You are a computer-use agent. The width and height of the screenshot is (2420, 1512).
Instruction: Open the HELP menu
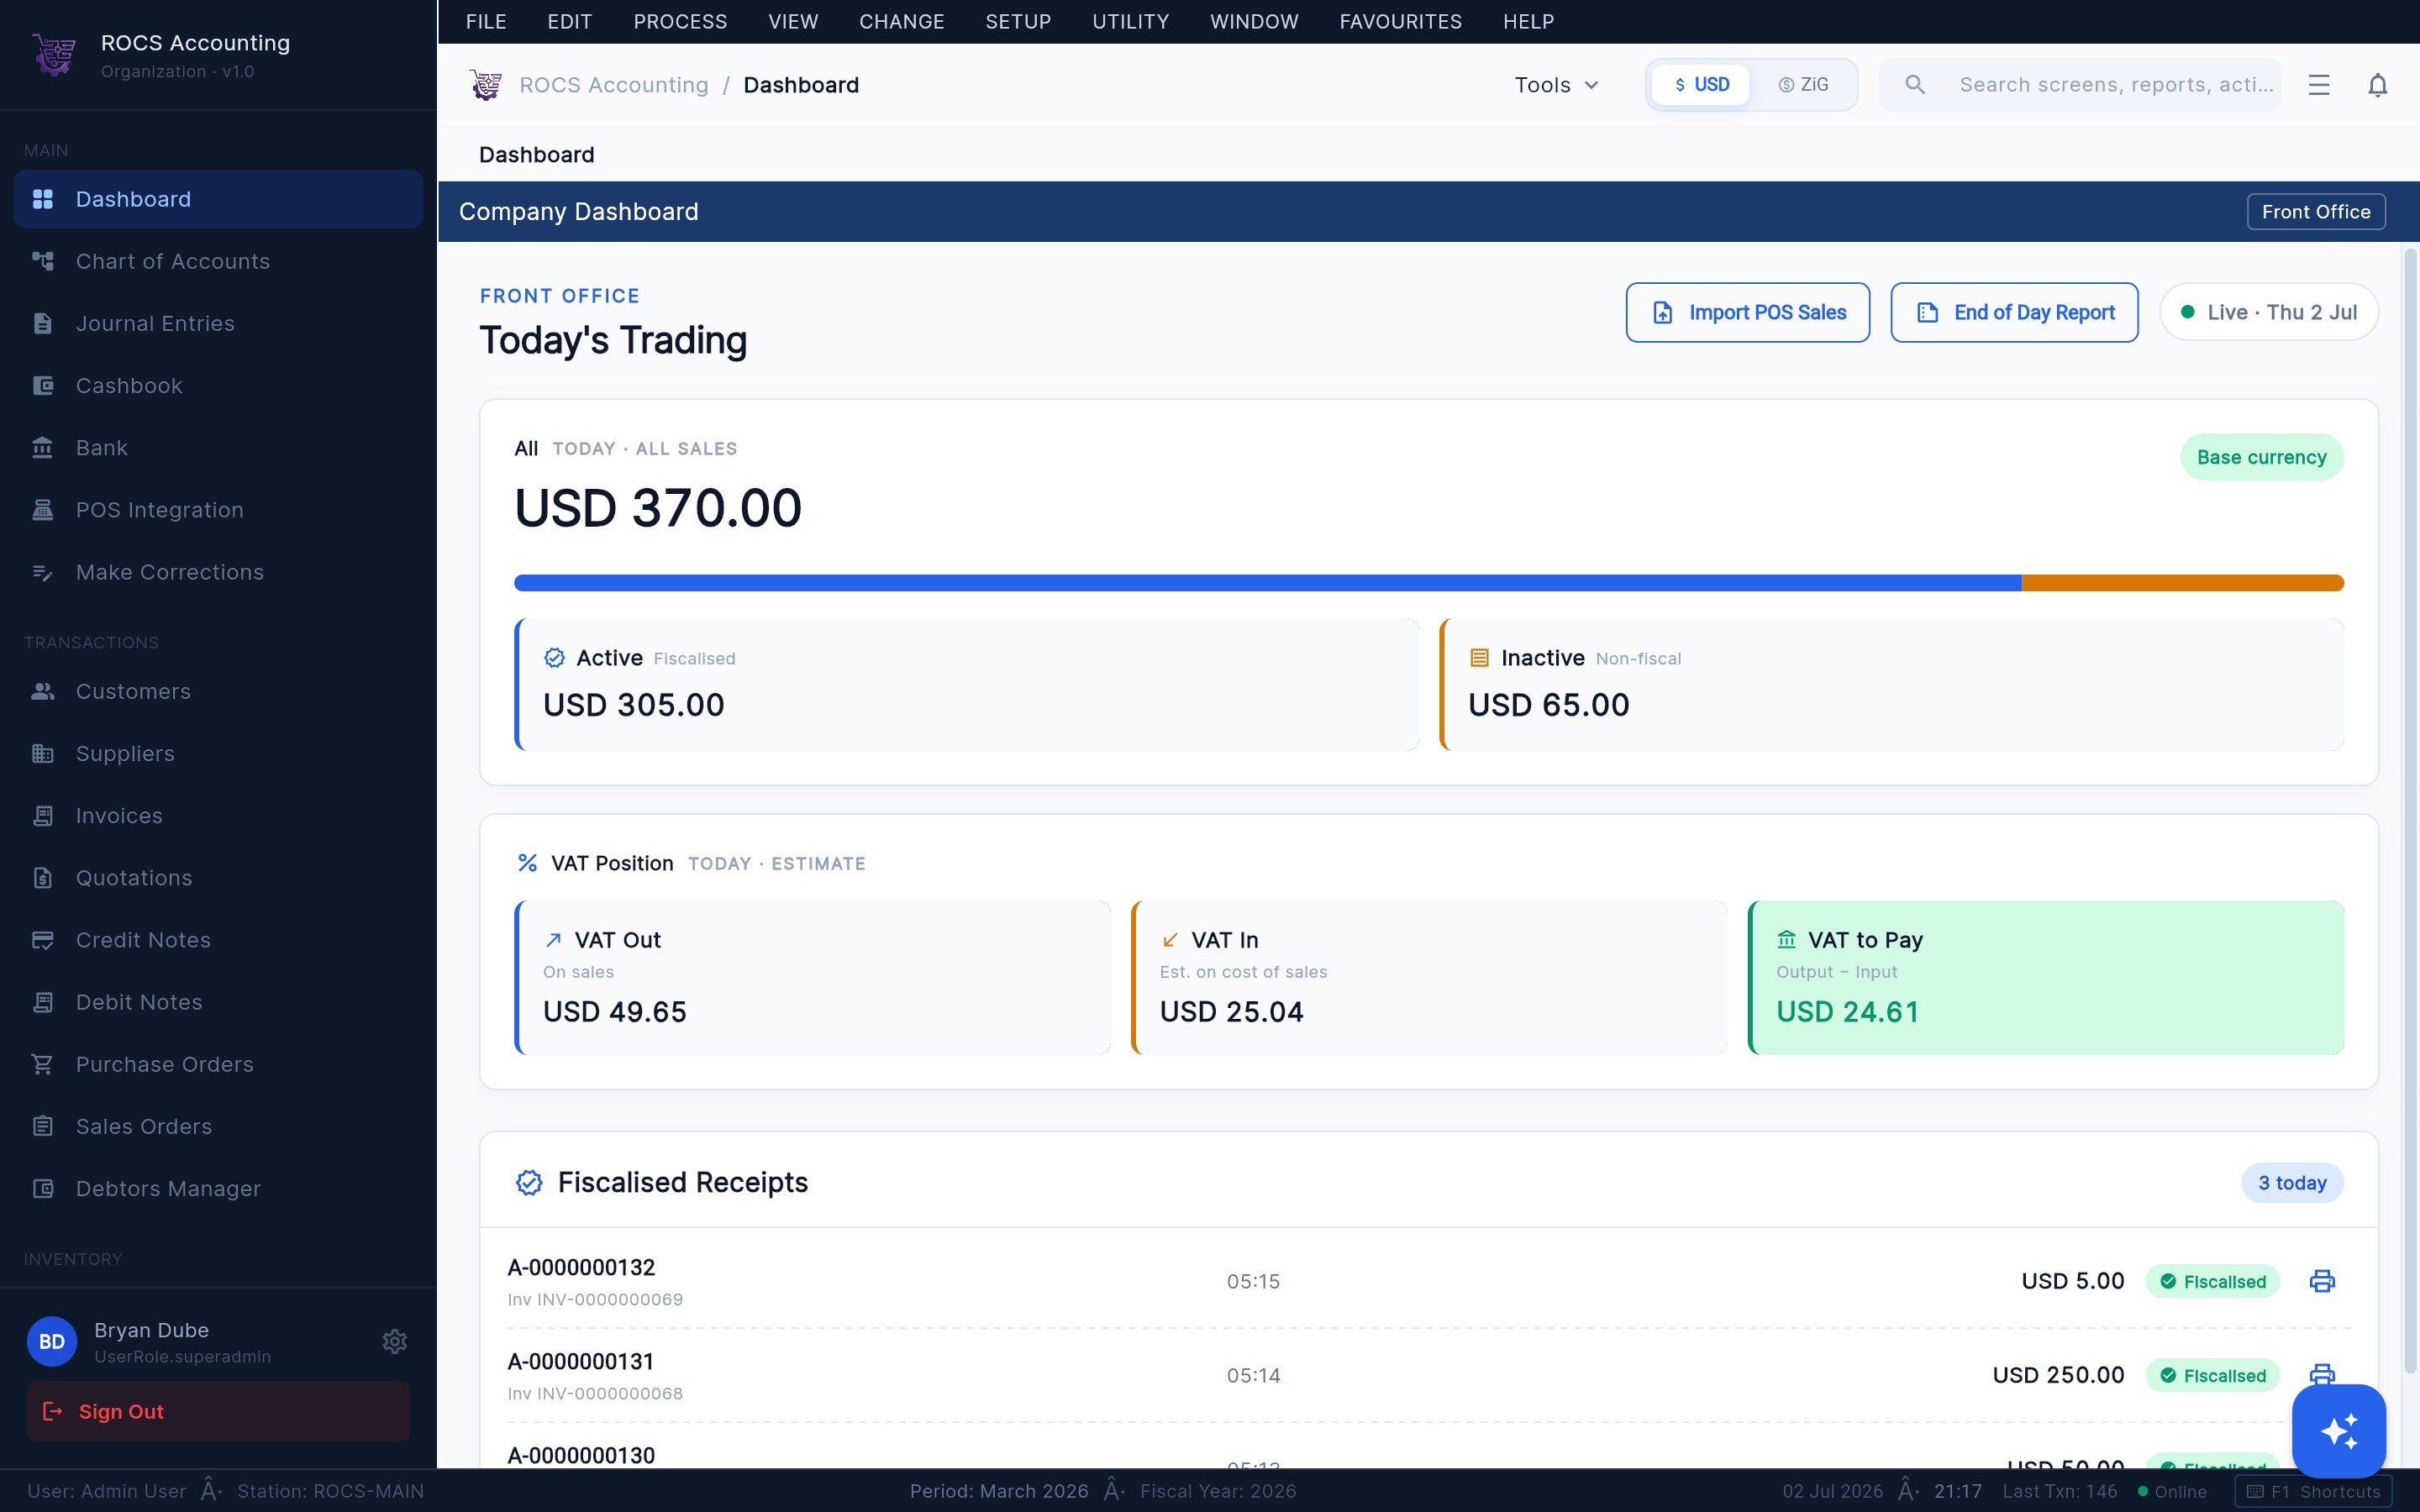1528,22
